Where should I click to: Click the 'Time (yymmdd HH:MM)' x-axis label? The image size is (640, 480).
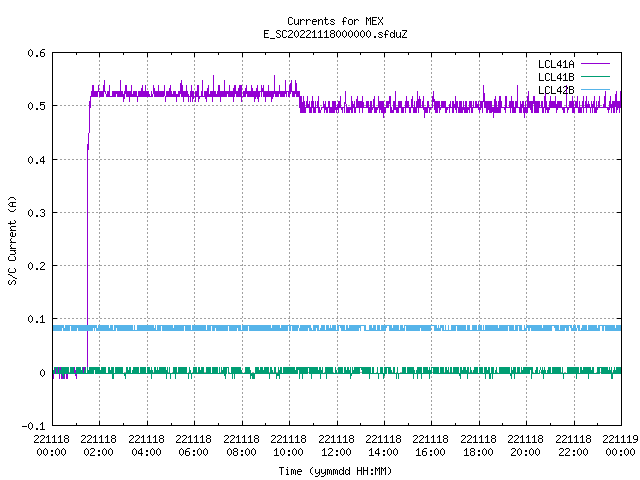[335, 471]
